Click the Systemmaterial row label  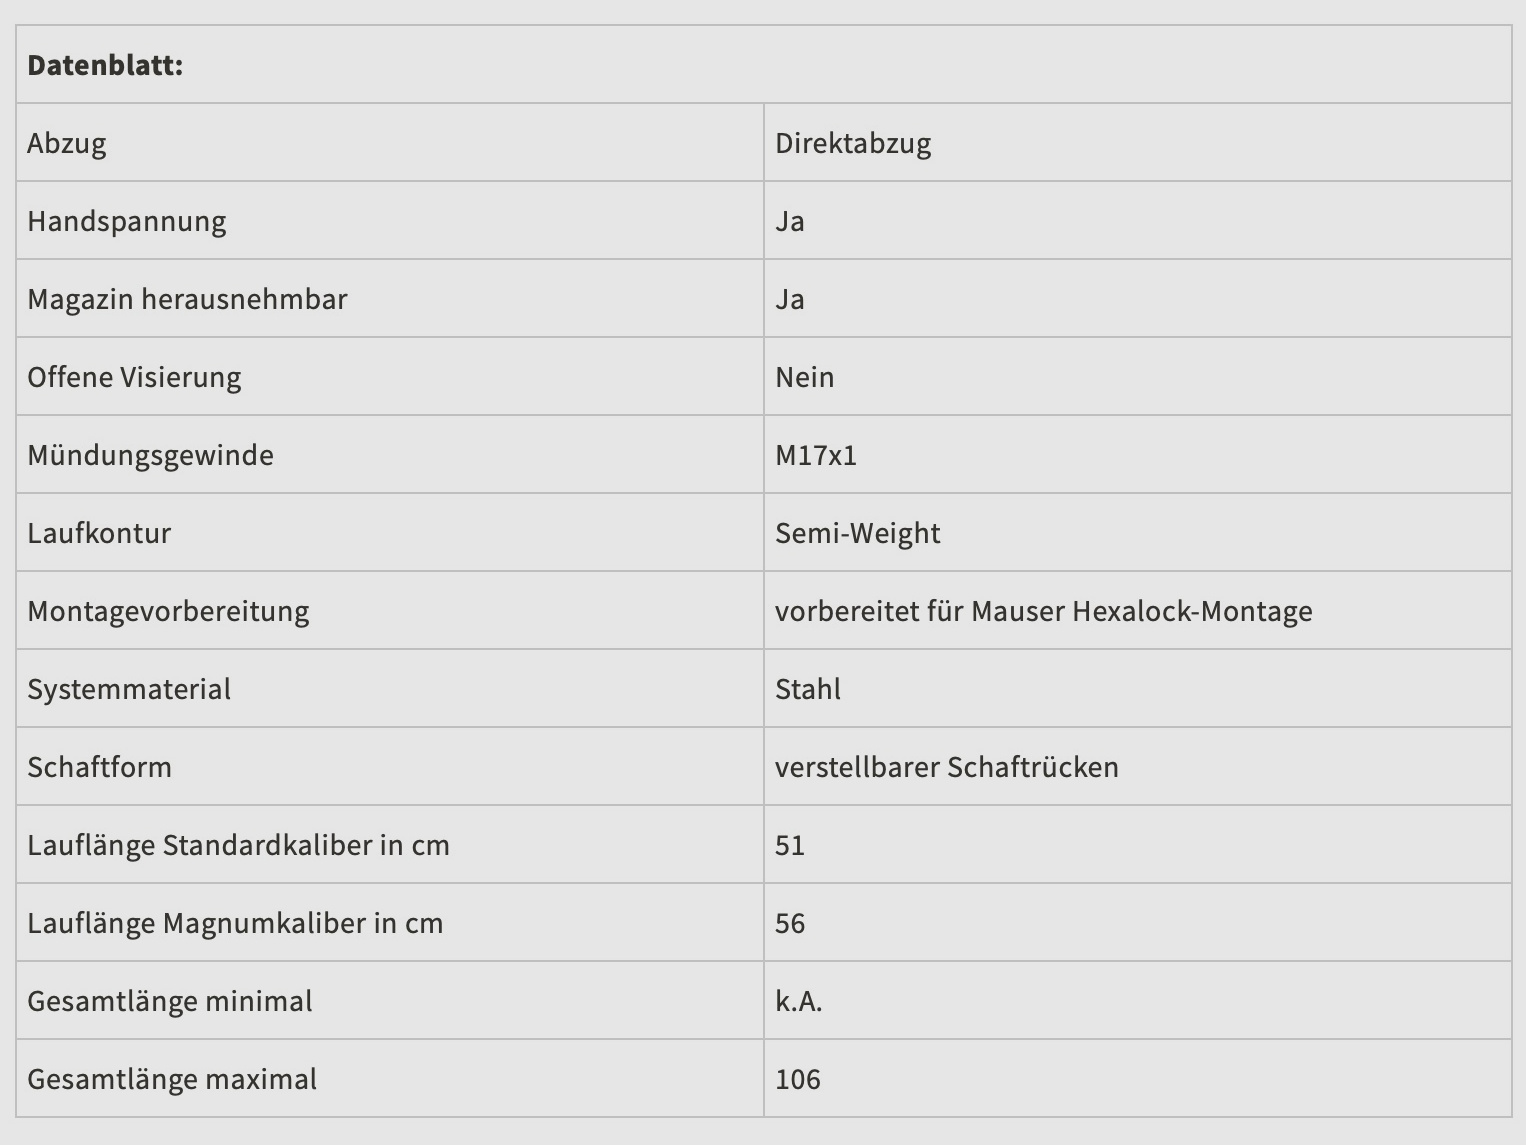pos(129,689)
